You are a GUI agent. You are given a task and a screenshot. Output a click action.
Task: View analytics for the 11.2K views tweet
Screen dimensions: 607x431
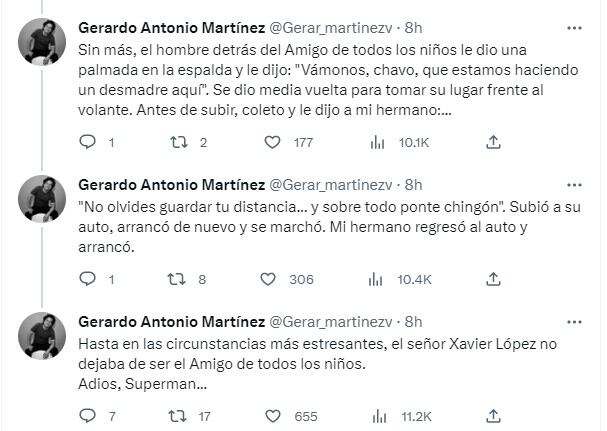(378, 416)
